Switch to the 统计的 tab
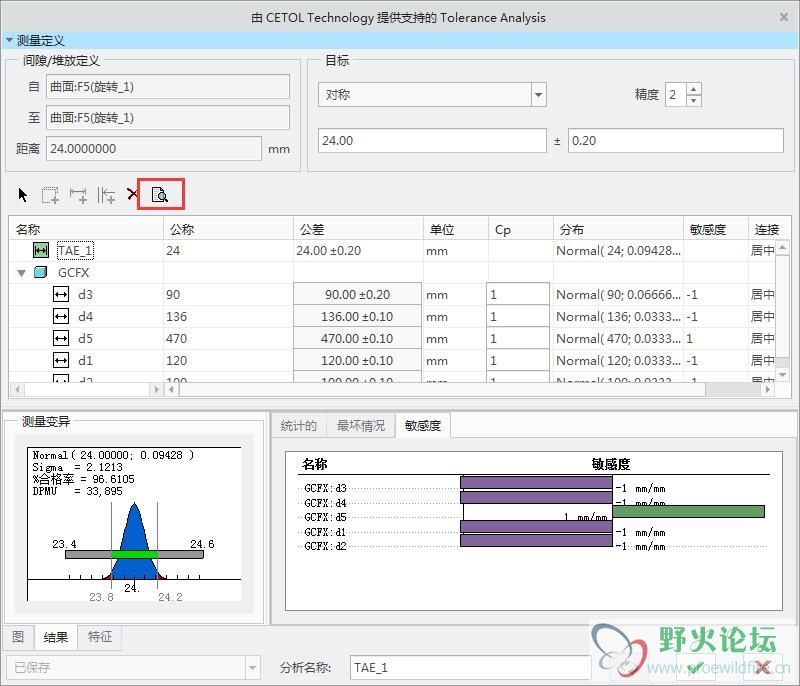 (298, 425)
